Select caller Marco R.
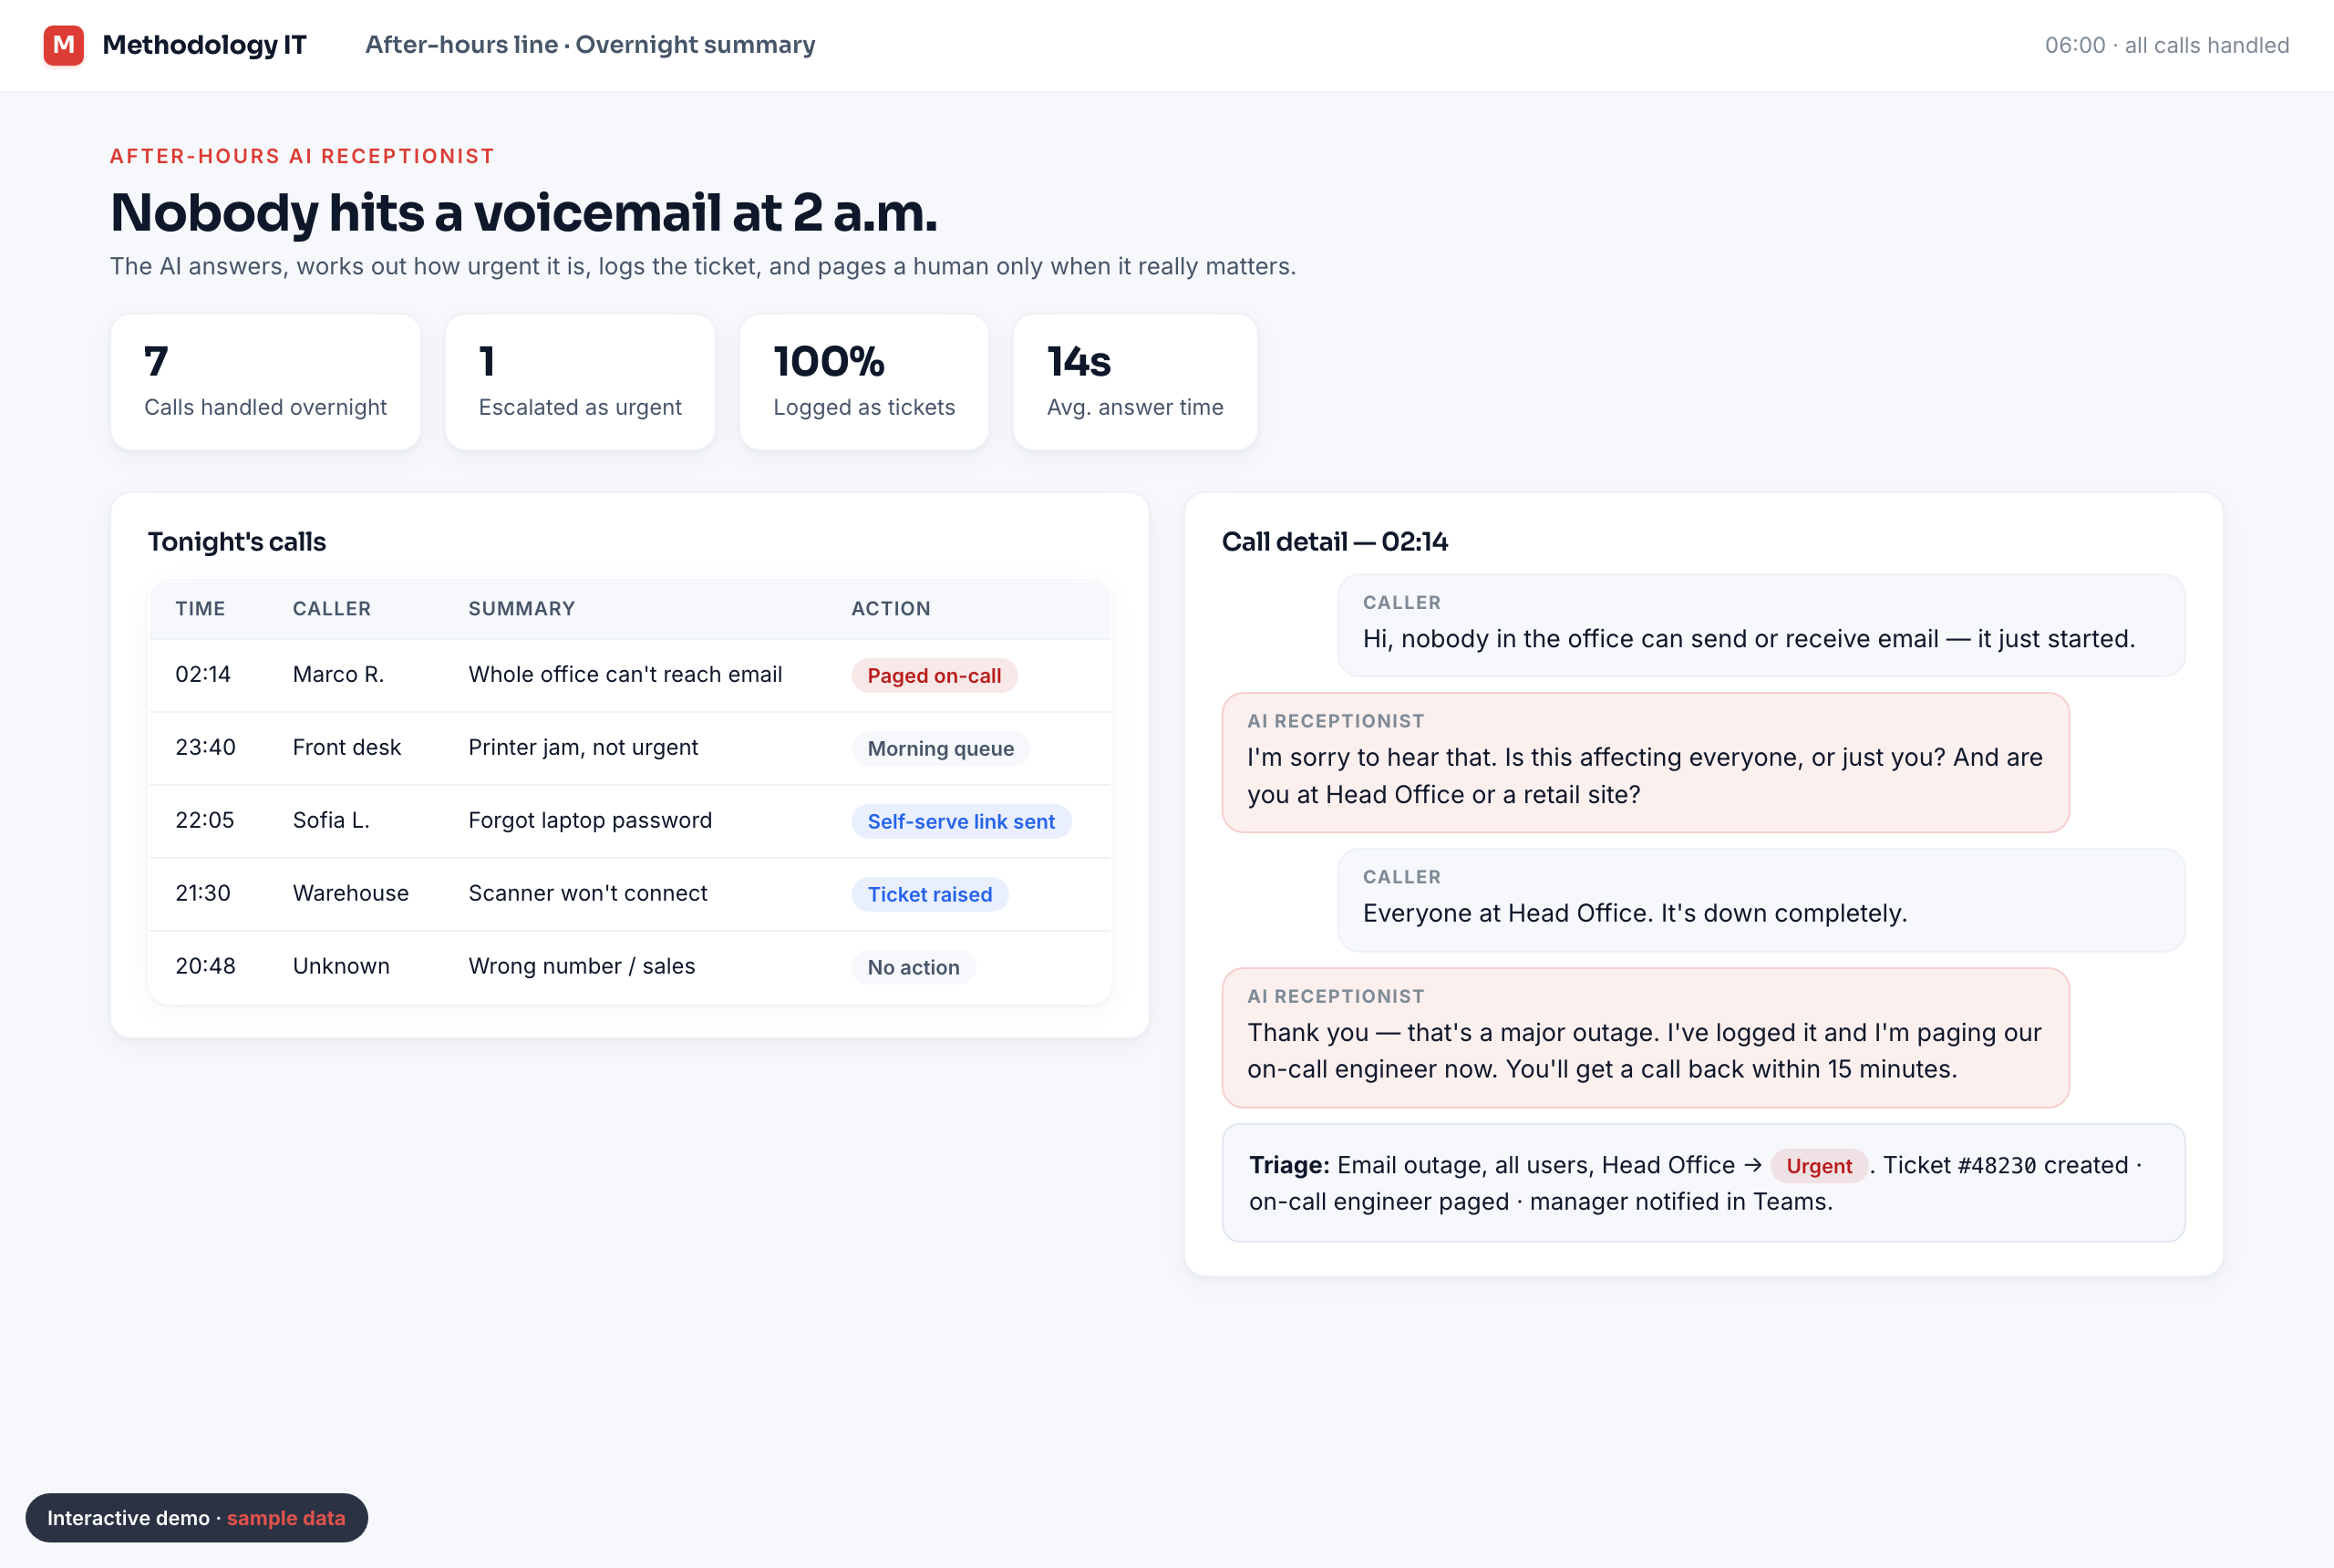Viewport: 2334px width, 1568px height. point(338,675)
